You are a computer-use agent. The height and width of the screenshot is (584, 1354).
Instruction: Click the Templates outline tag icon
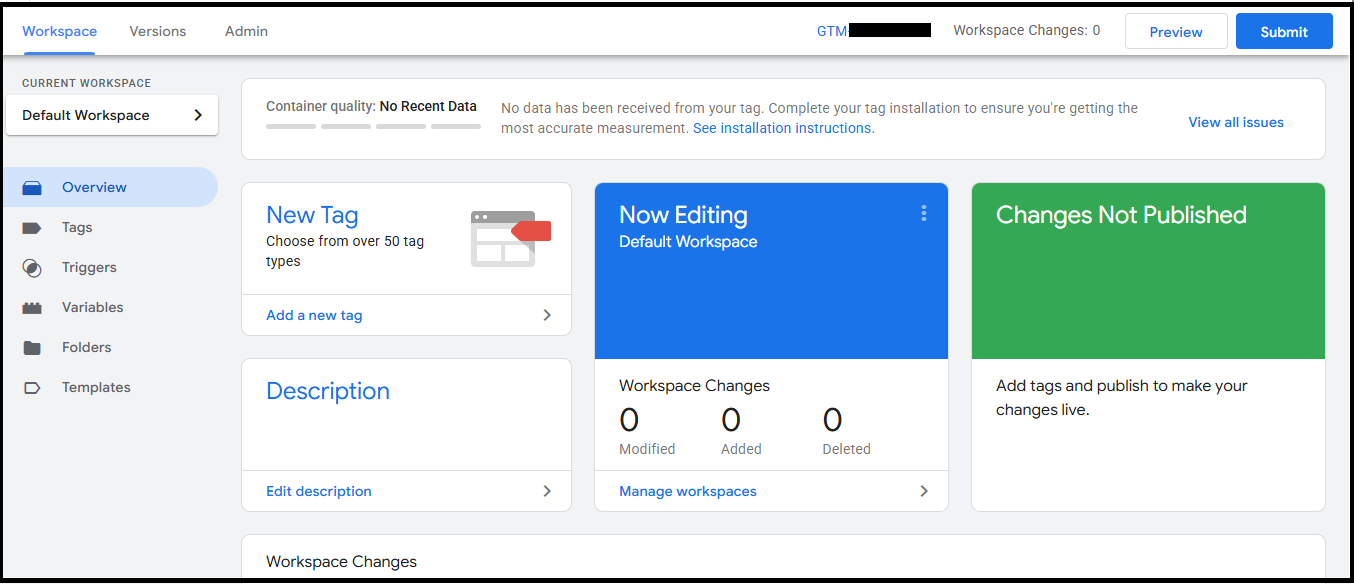[32, 387]
